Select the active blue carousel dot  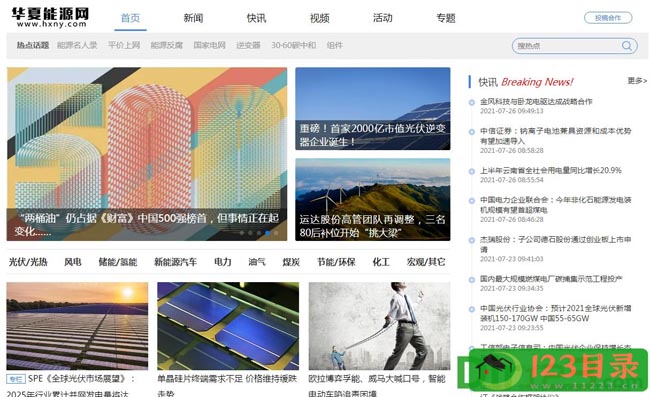point(268,233)
